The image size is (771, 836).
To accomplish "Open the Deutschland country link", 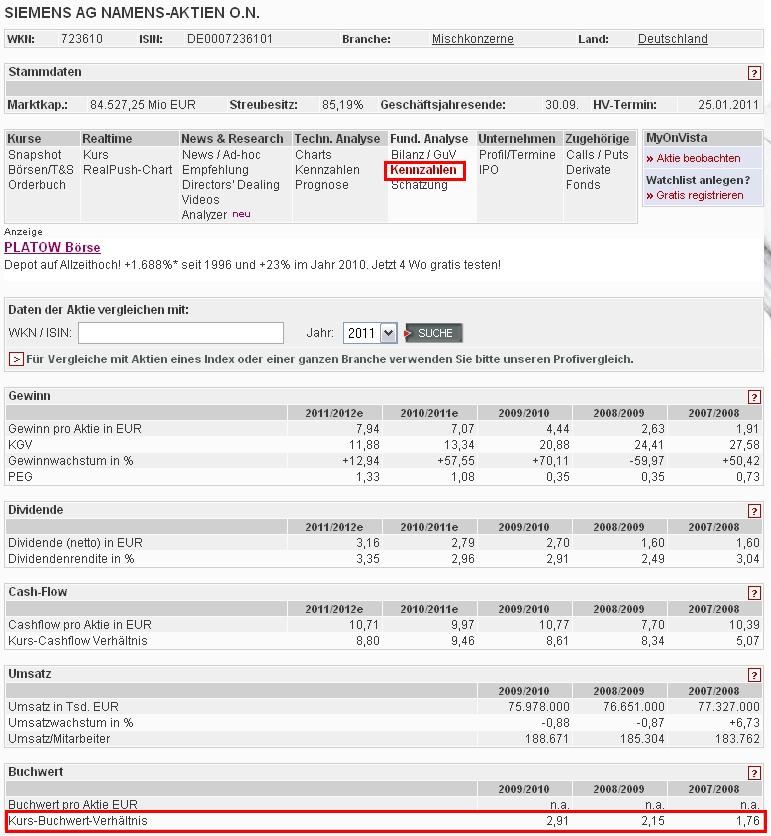I will [x=672, y=39].
